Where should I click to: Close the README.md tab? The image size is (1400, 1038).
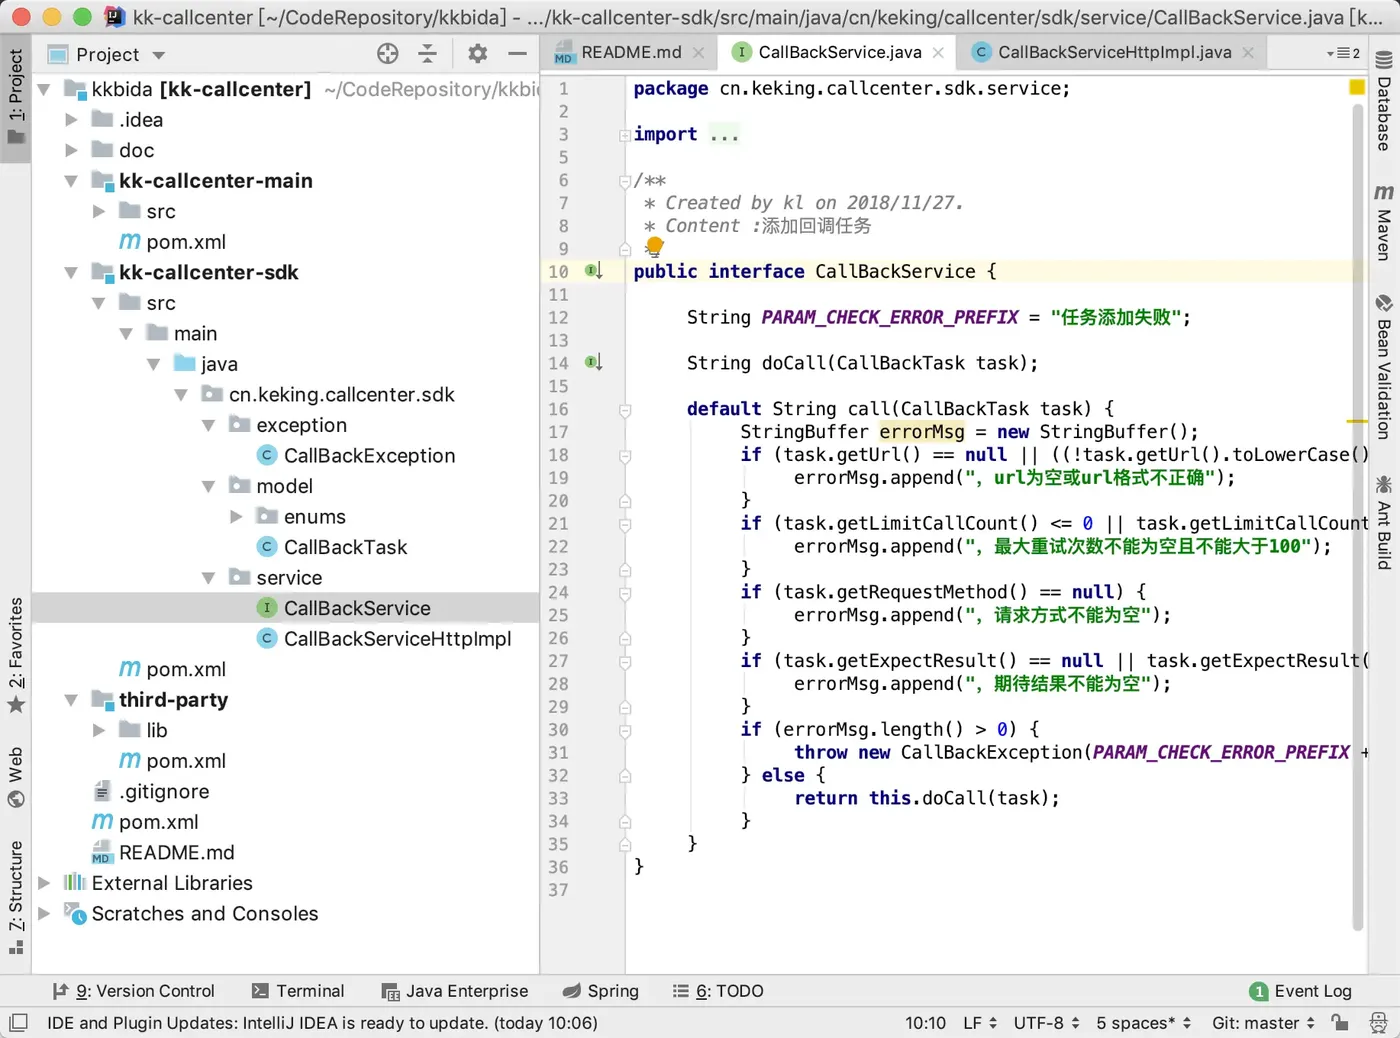698,52
